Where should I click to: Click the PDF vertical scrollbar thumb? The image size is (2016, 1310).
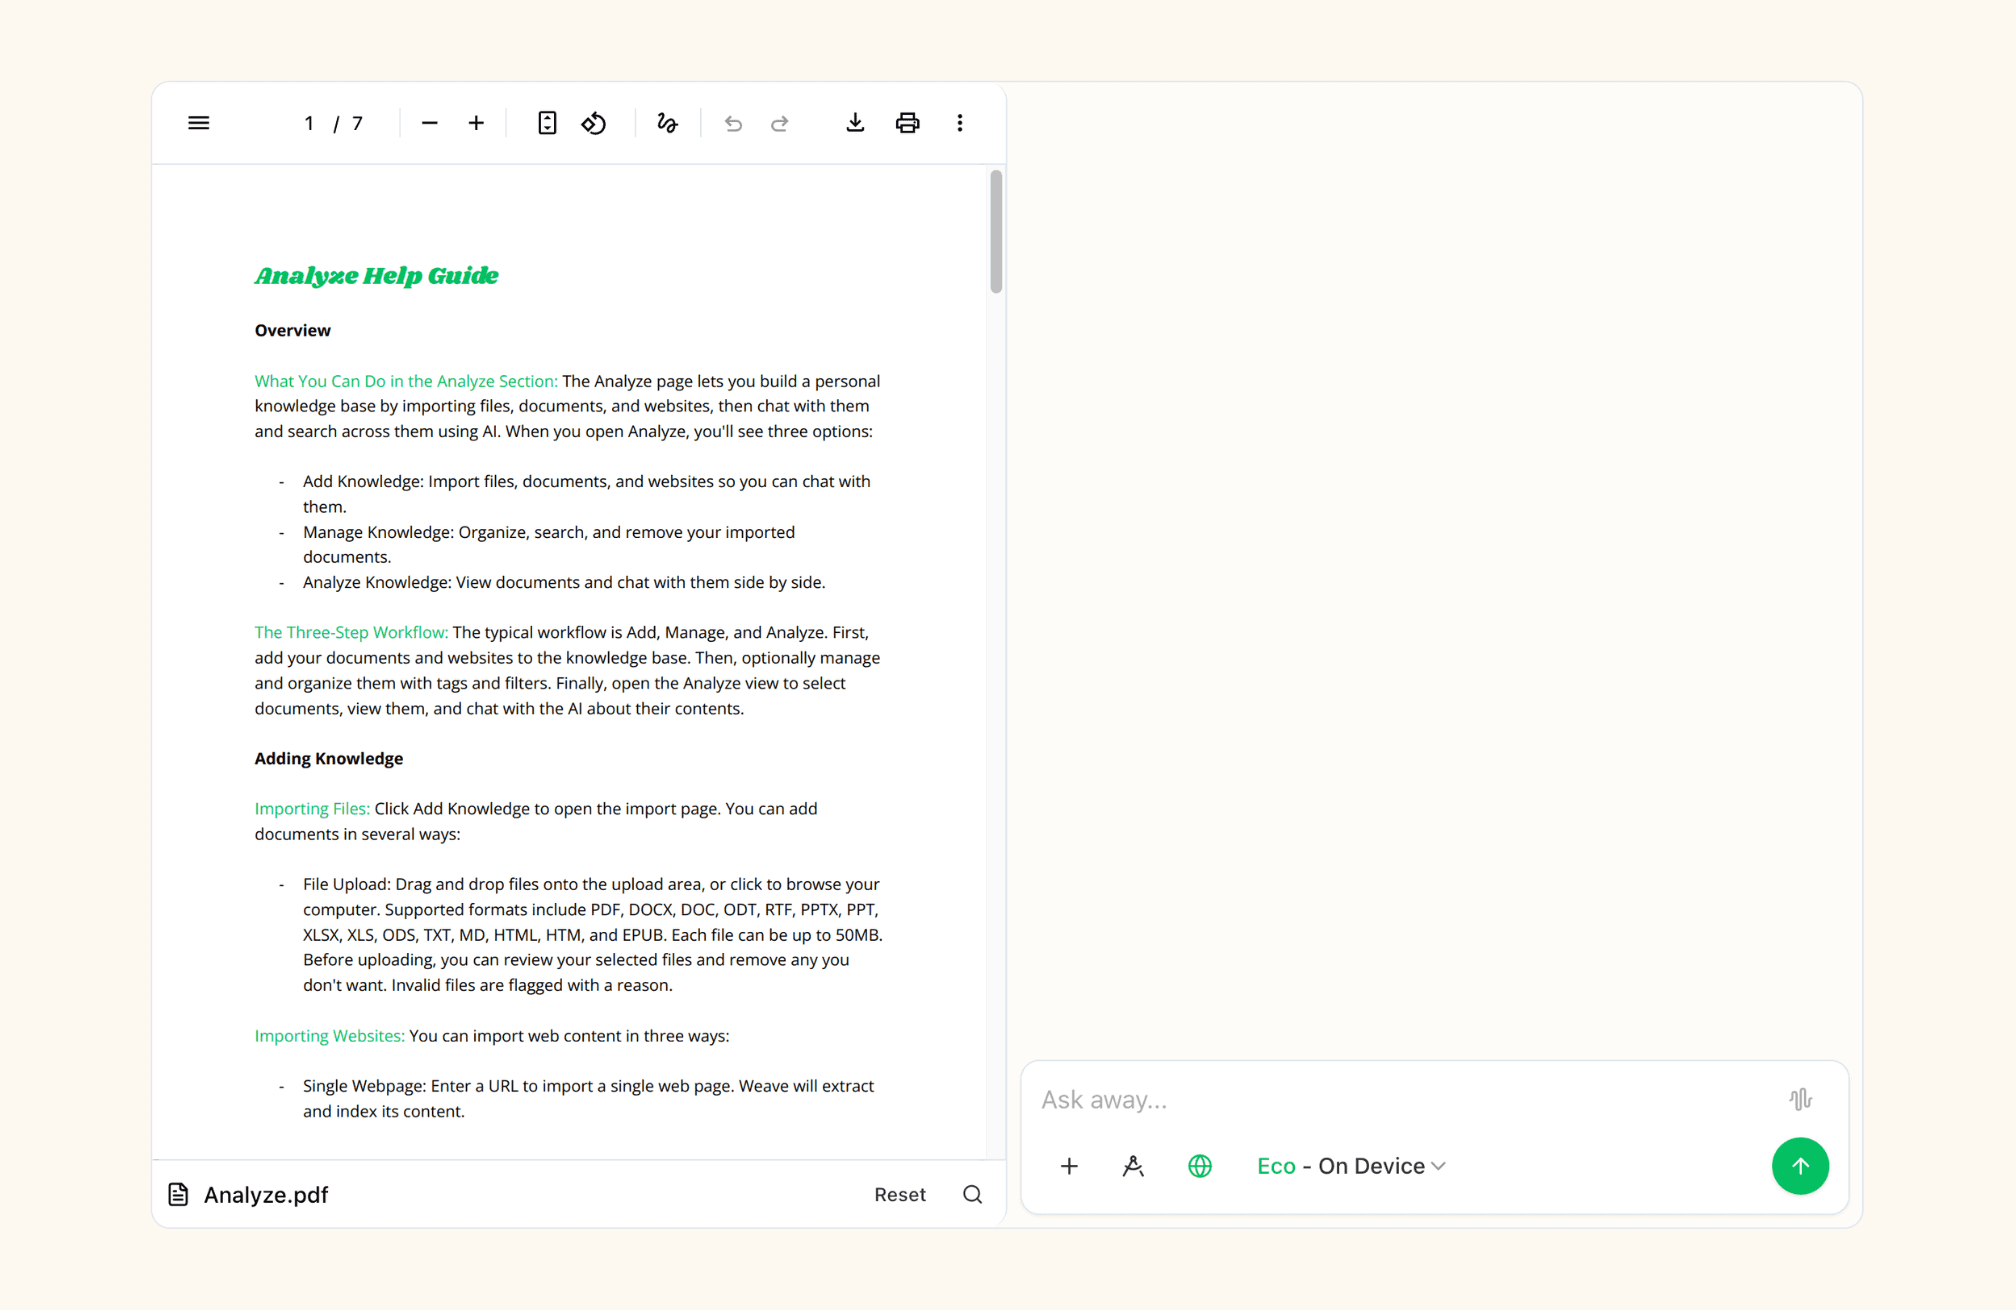(x=996, y=232)
